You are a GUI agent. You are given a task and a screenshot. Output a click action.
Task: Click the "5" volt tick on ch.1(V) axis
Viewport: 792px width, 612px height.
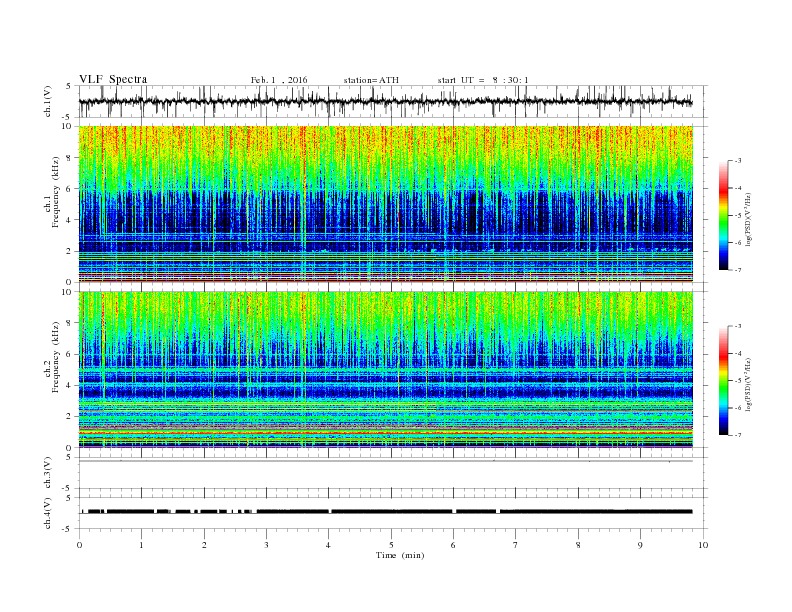coord(69,86)
